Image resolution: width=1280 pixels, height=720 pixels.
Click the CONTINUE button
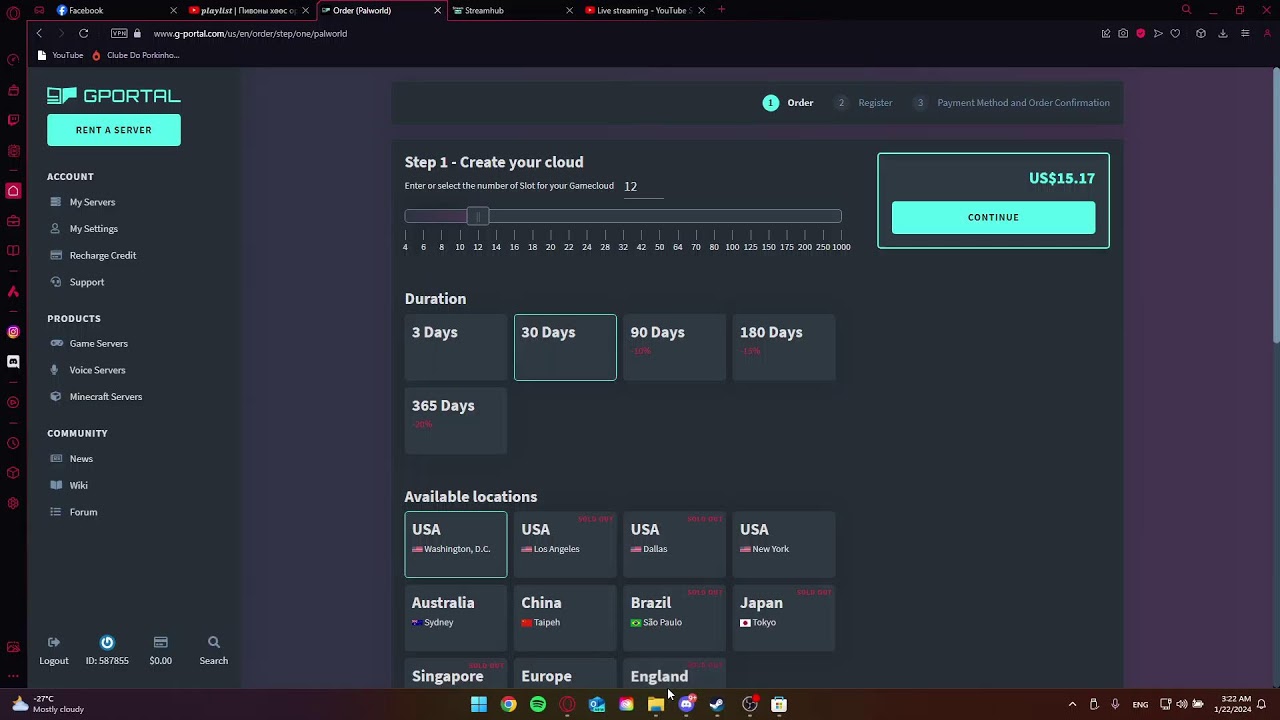coord(993,217)
